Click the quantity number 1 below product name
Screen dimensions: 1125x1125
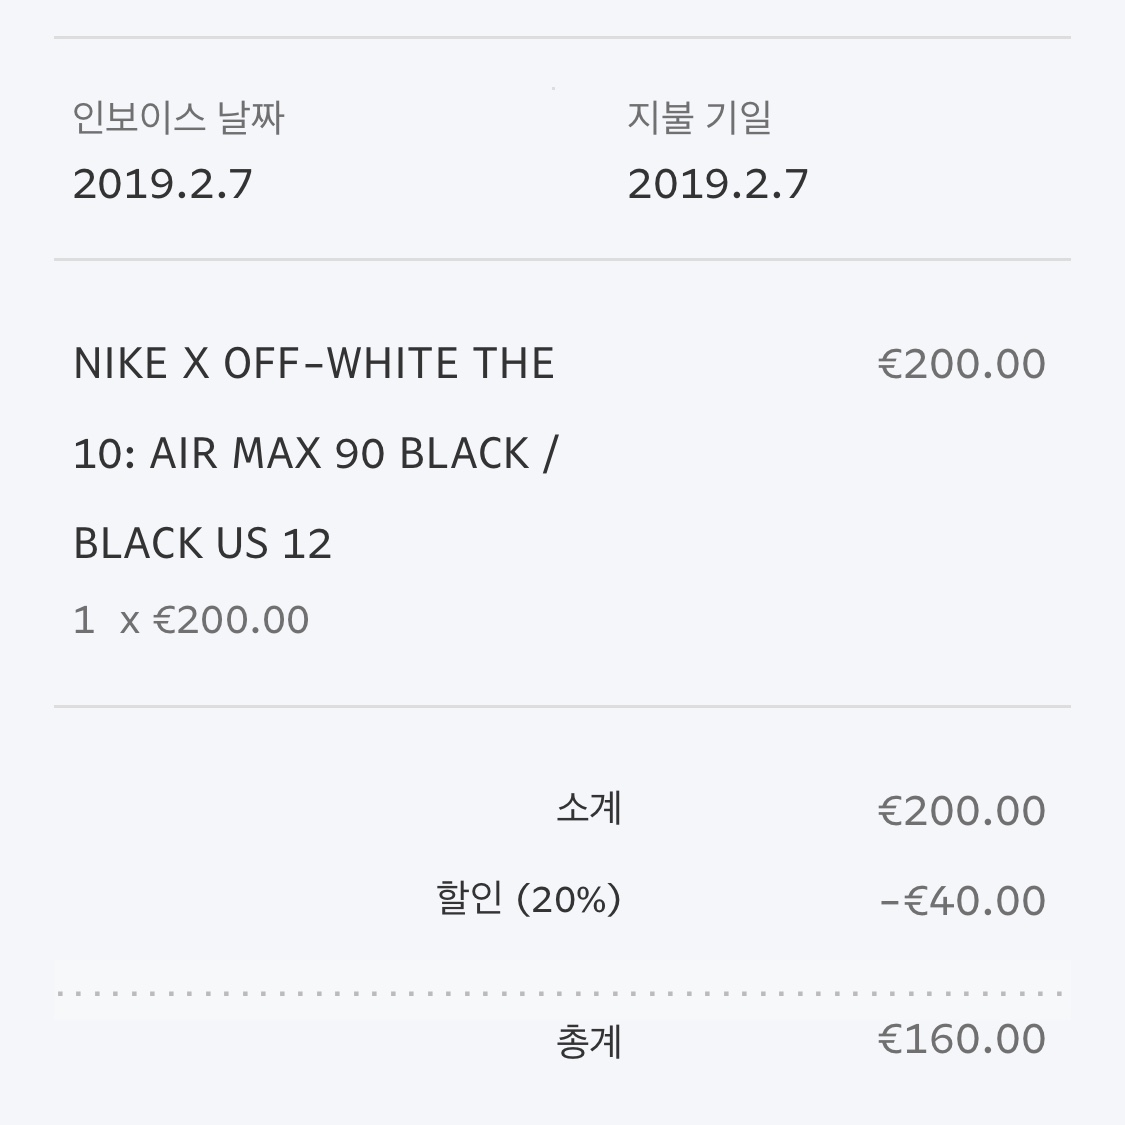[x=84, y=620]
